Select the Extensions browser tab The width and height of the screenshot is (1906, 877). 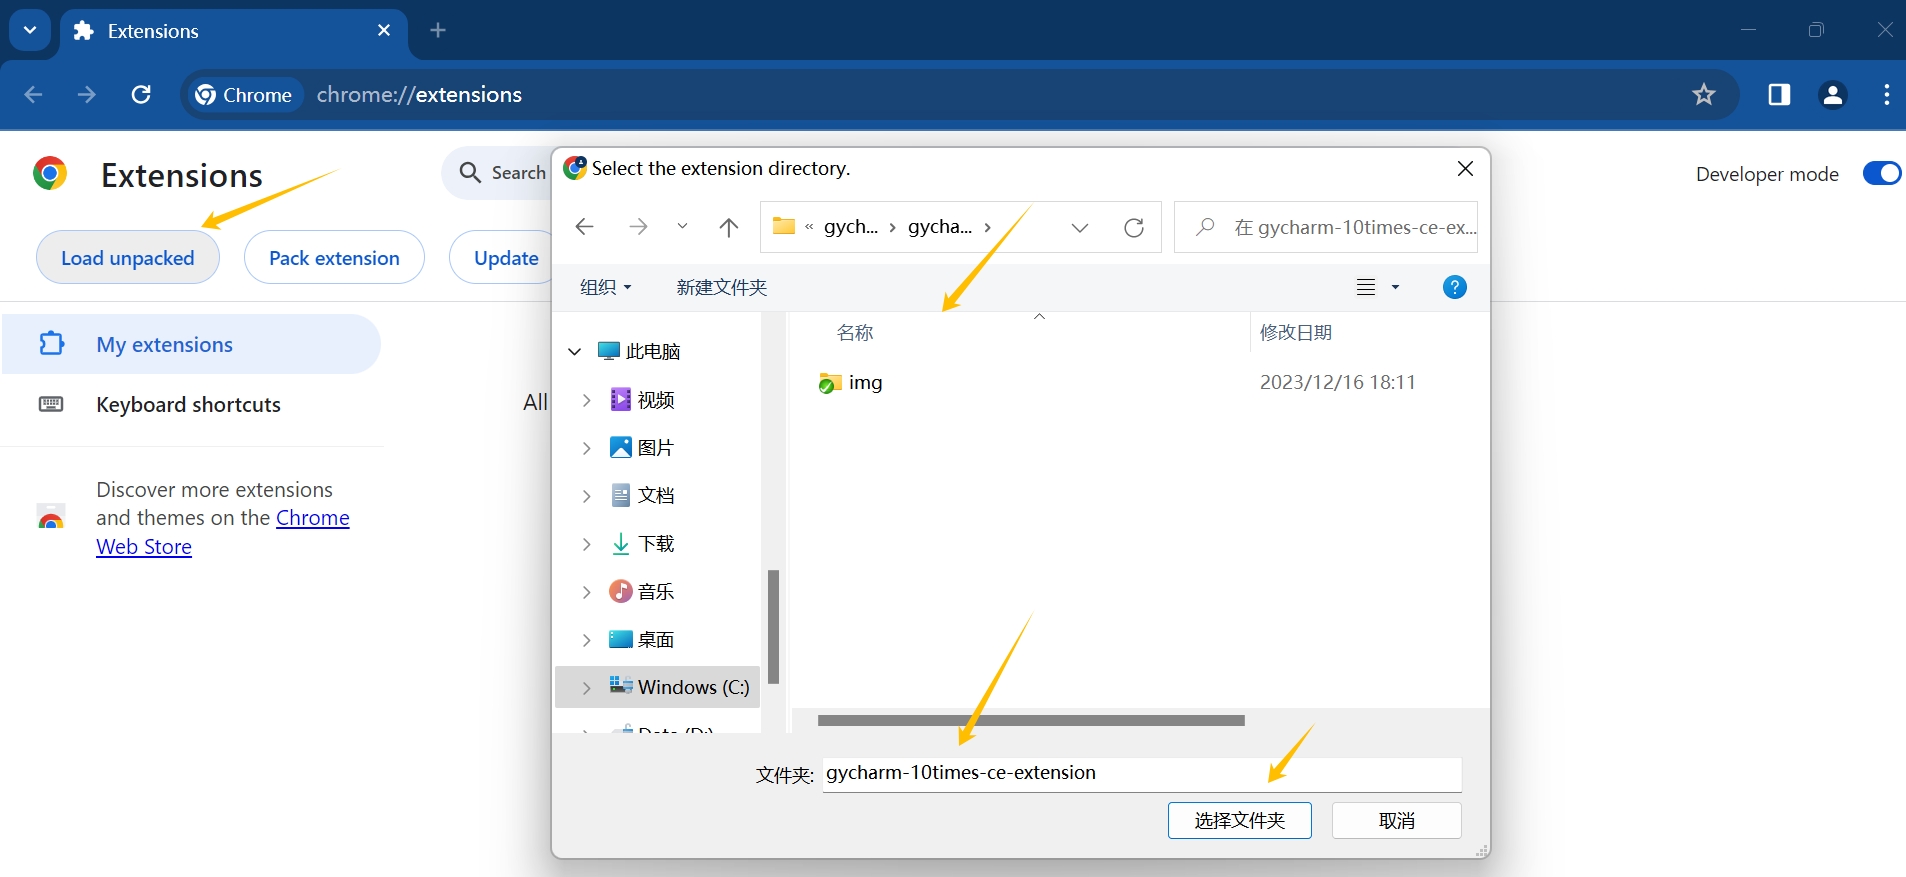pos(235,31)
